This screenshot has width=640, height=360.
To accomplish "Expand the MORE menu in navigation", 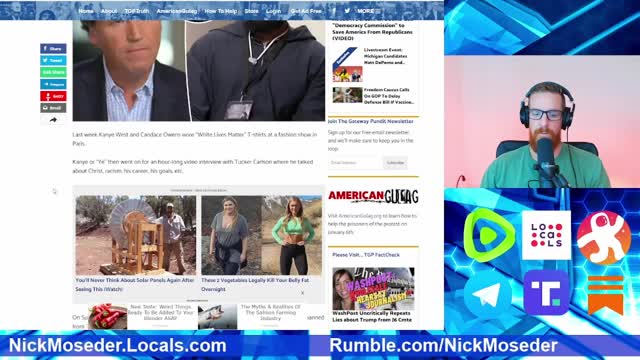I will [369, 11].
